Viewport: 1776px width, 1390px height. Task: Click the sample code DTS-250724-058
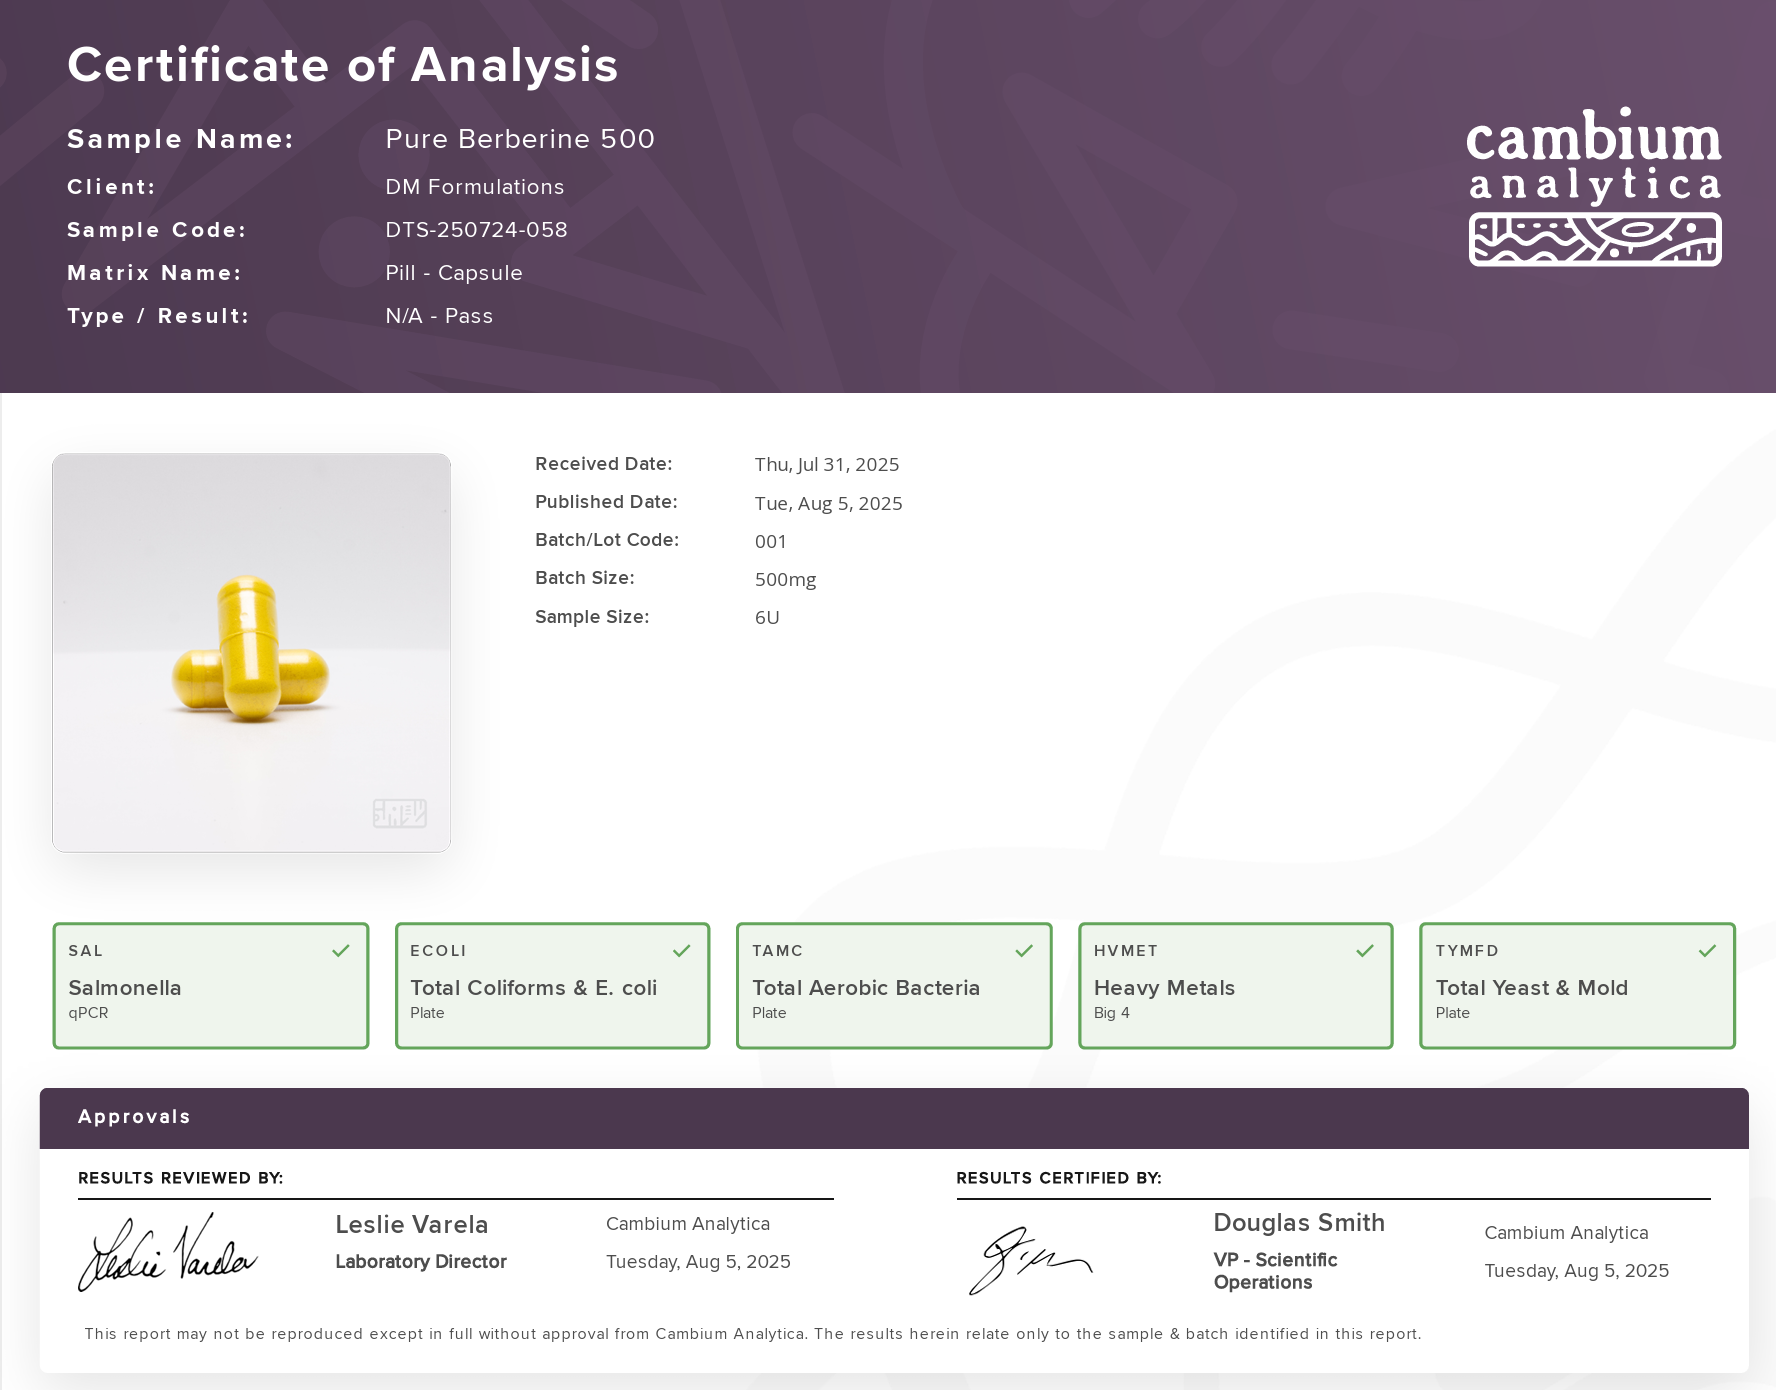[x=476, y=230]
